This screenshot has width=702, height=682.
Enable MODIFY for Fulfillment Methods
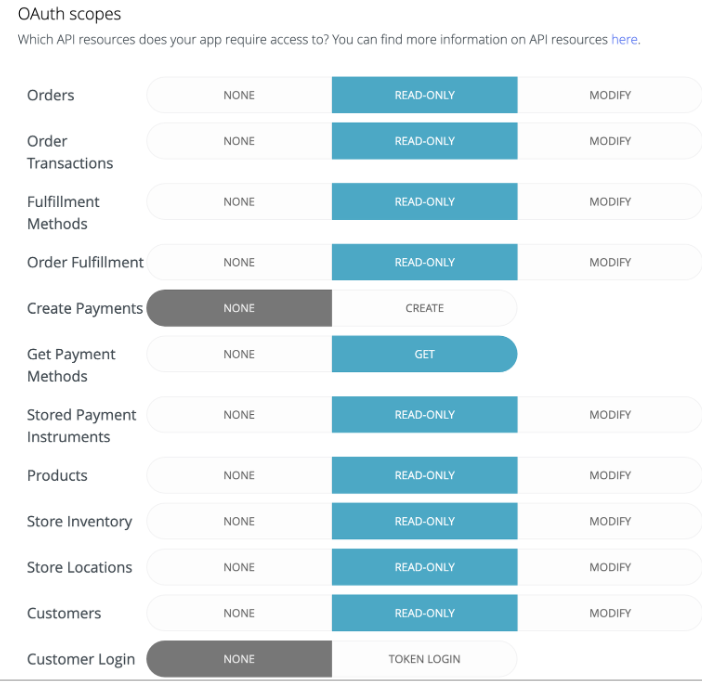pos(610,202)
